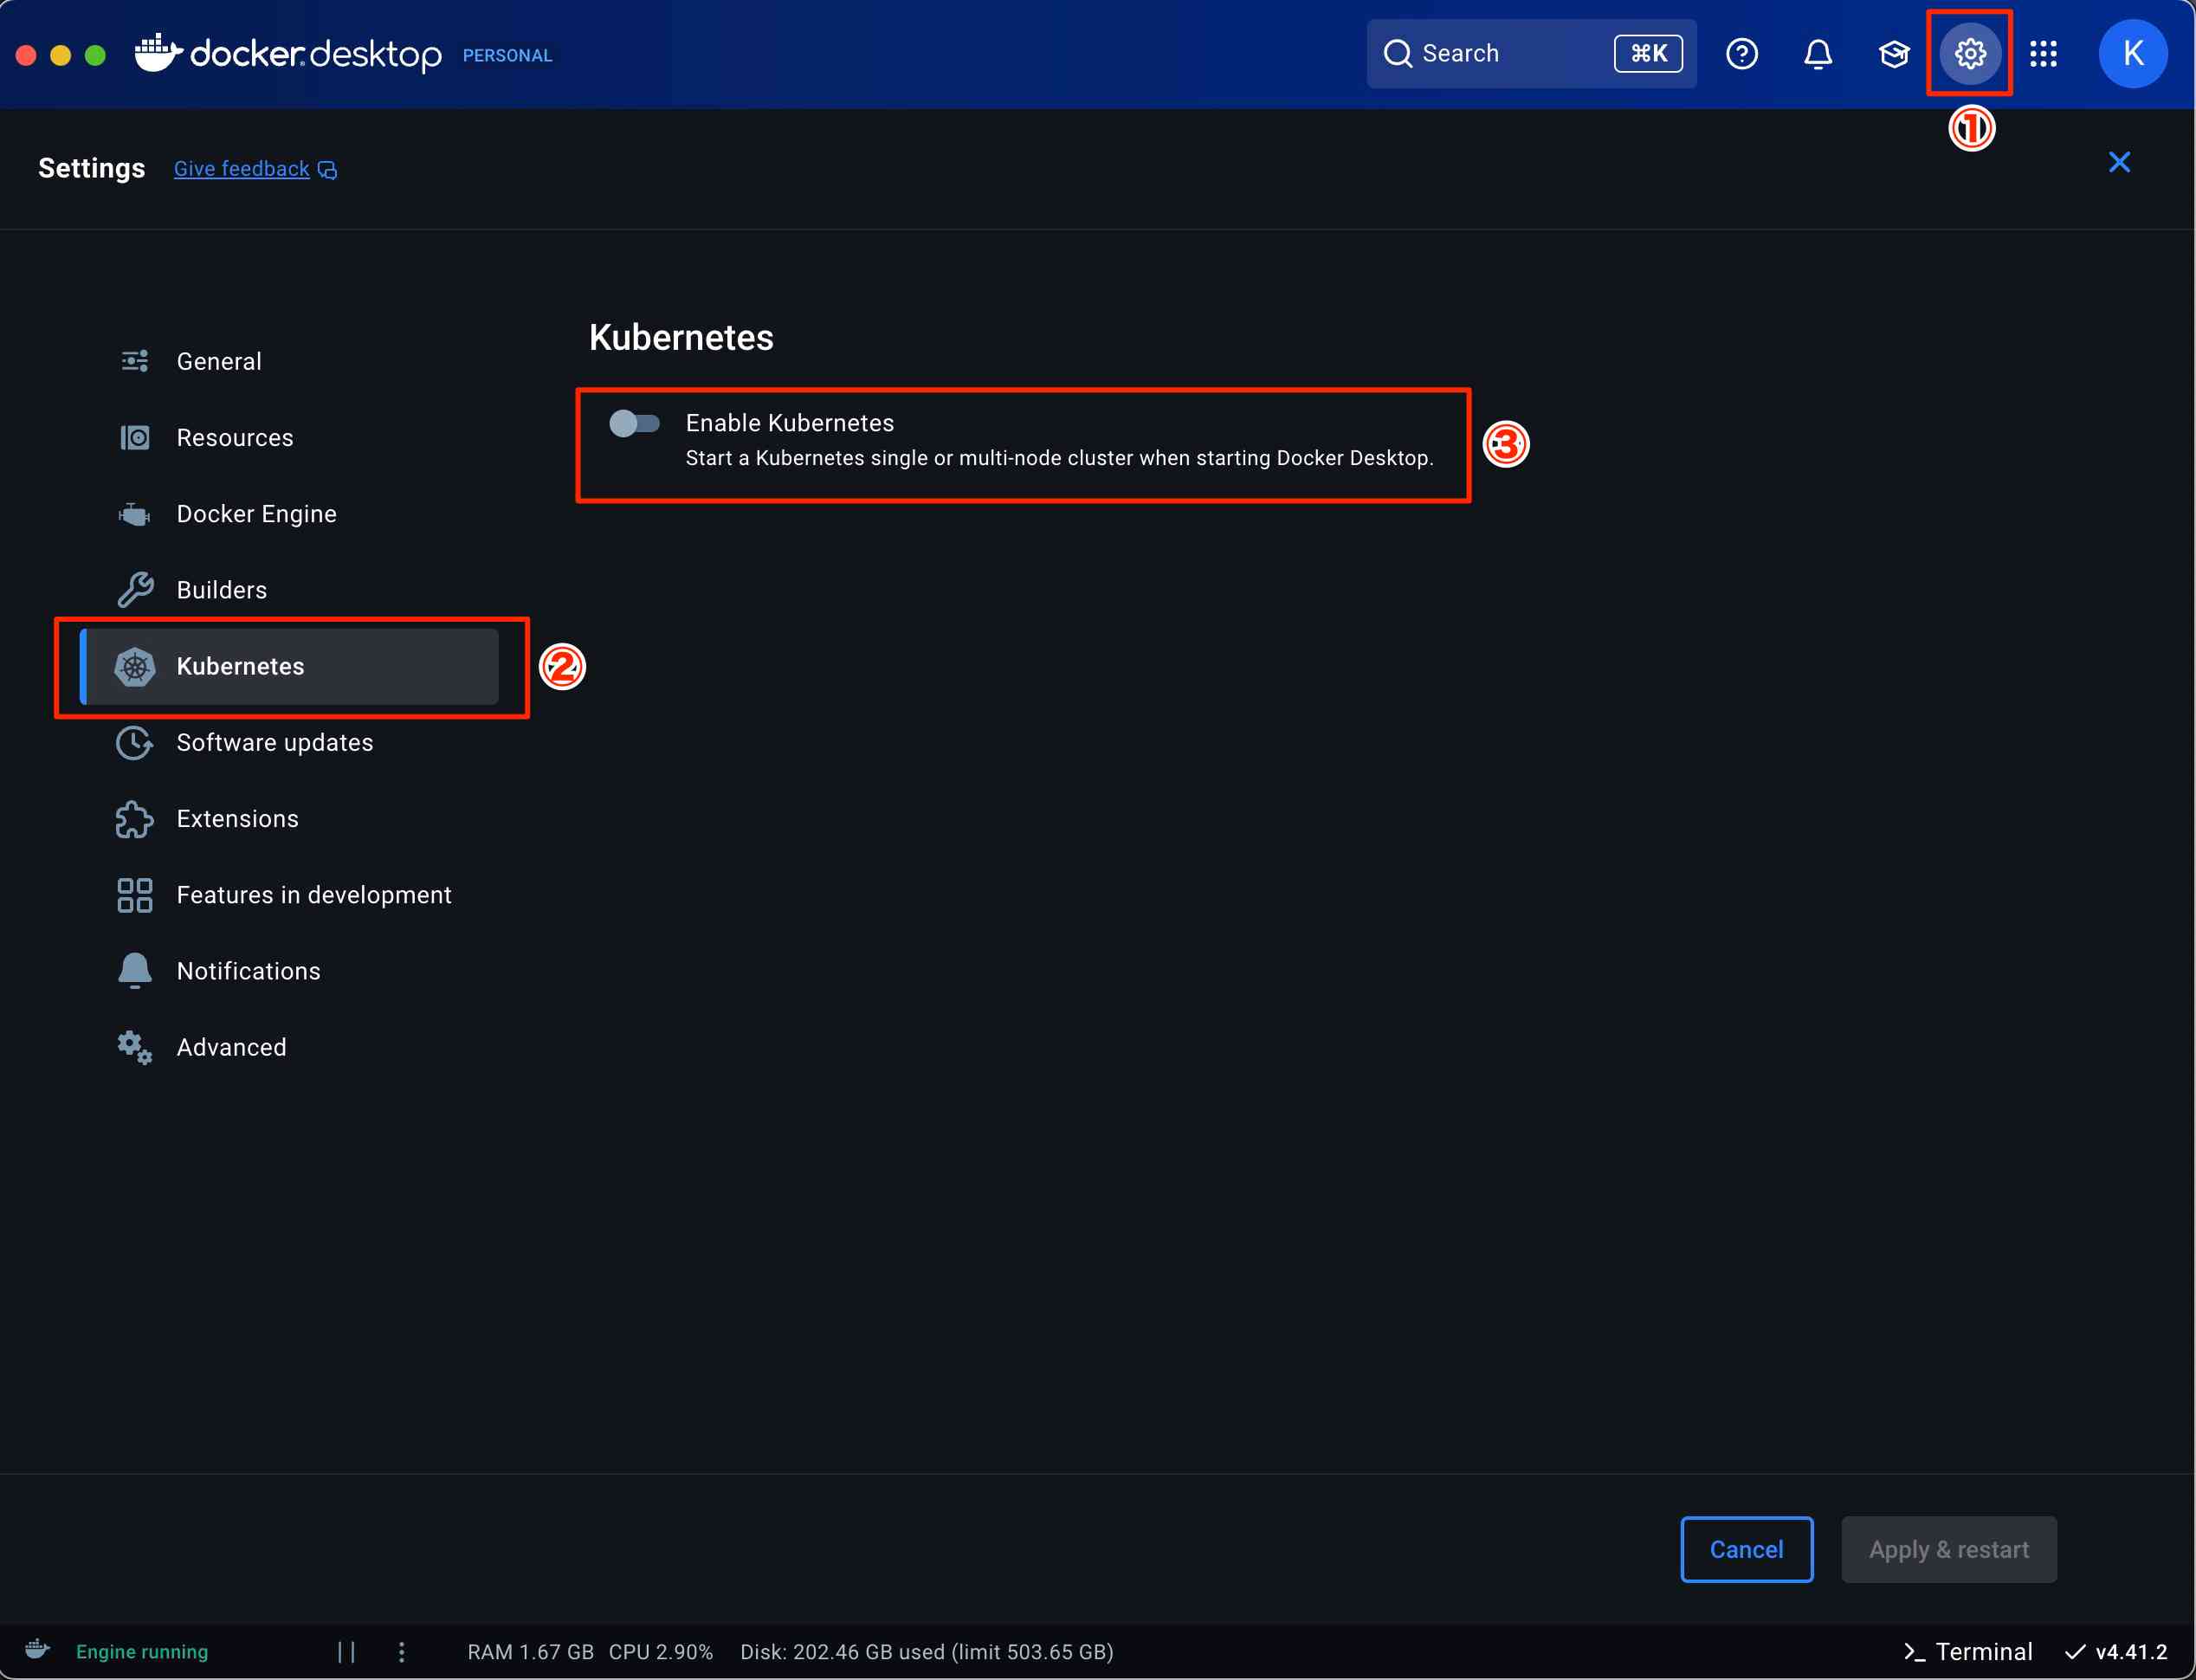
Task: Pause the Docker engine from the status bar
Action: [346, 1651]
